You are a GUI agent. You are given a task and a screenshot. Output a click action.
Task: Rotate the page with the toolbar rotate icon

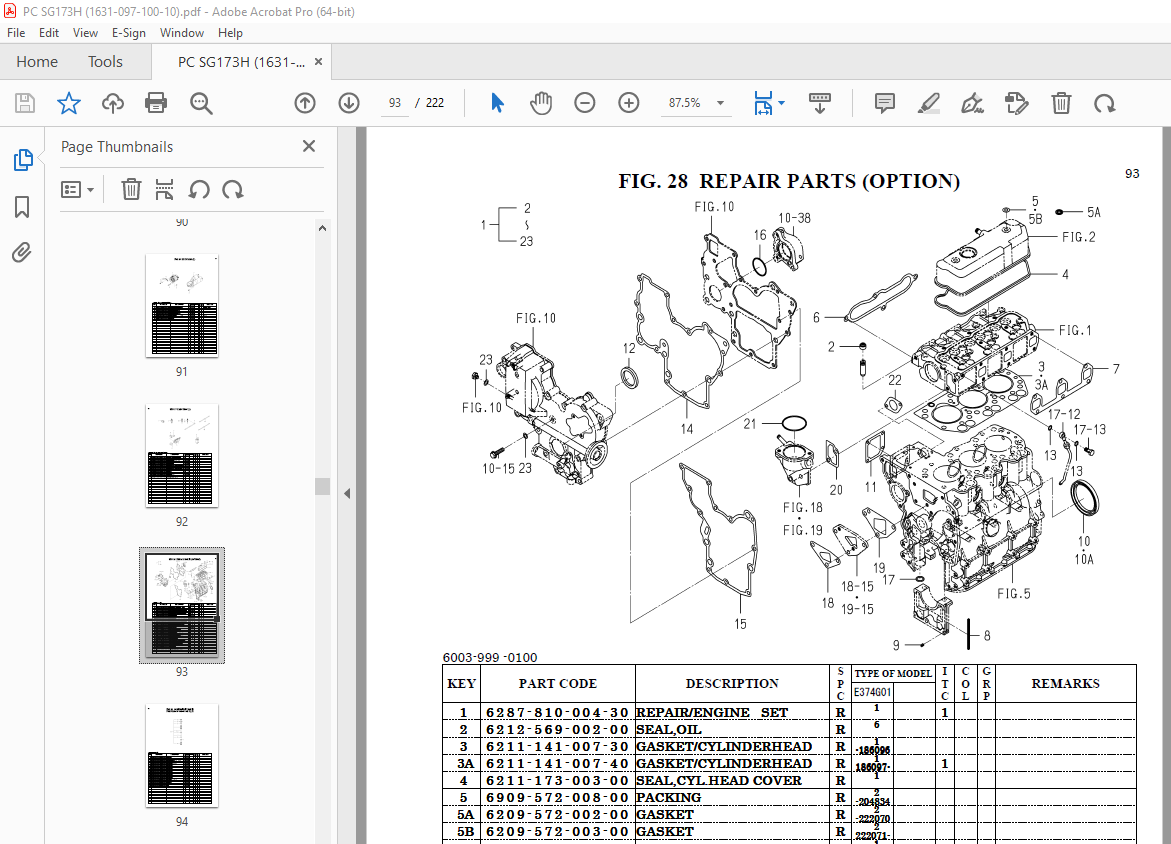[1105, 103]
